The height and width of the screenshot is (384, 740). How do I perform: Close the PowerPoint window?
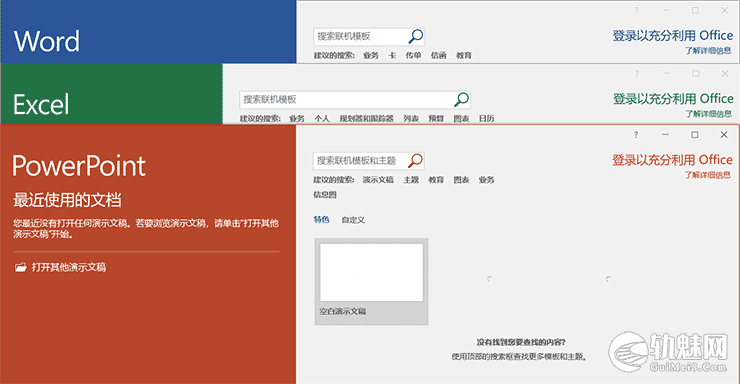tap(724, 135)
